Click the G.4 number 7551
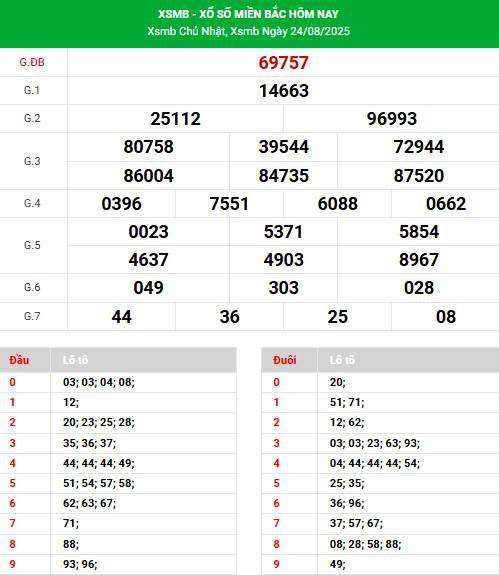This screenshot has width=499, height=575. (x=229, y=204)
